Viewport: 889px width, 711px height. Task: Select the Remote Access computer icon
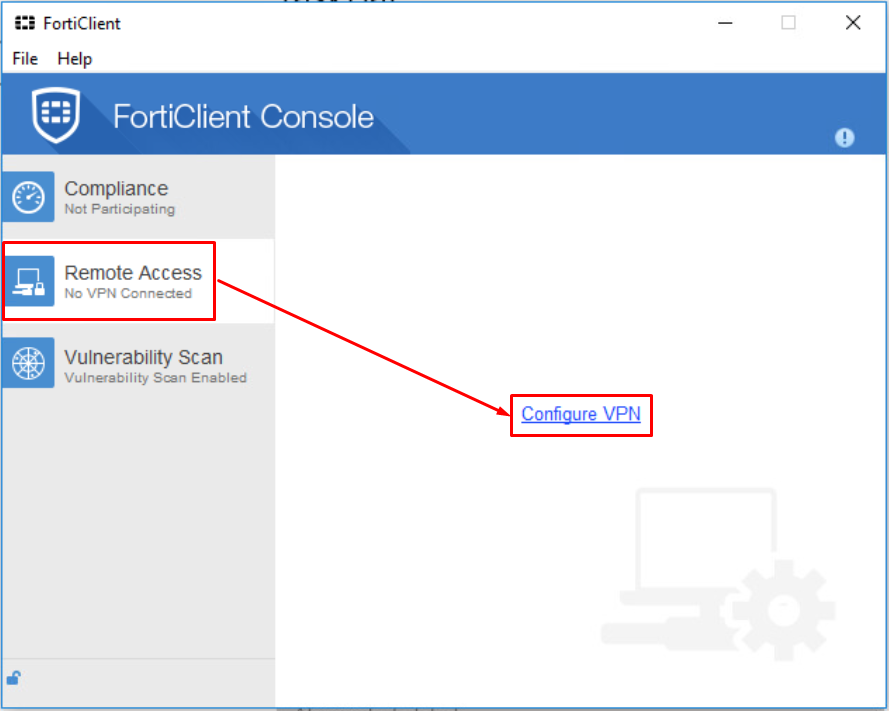(28, 281)
